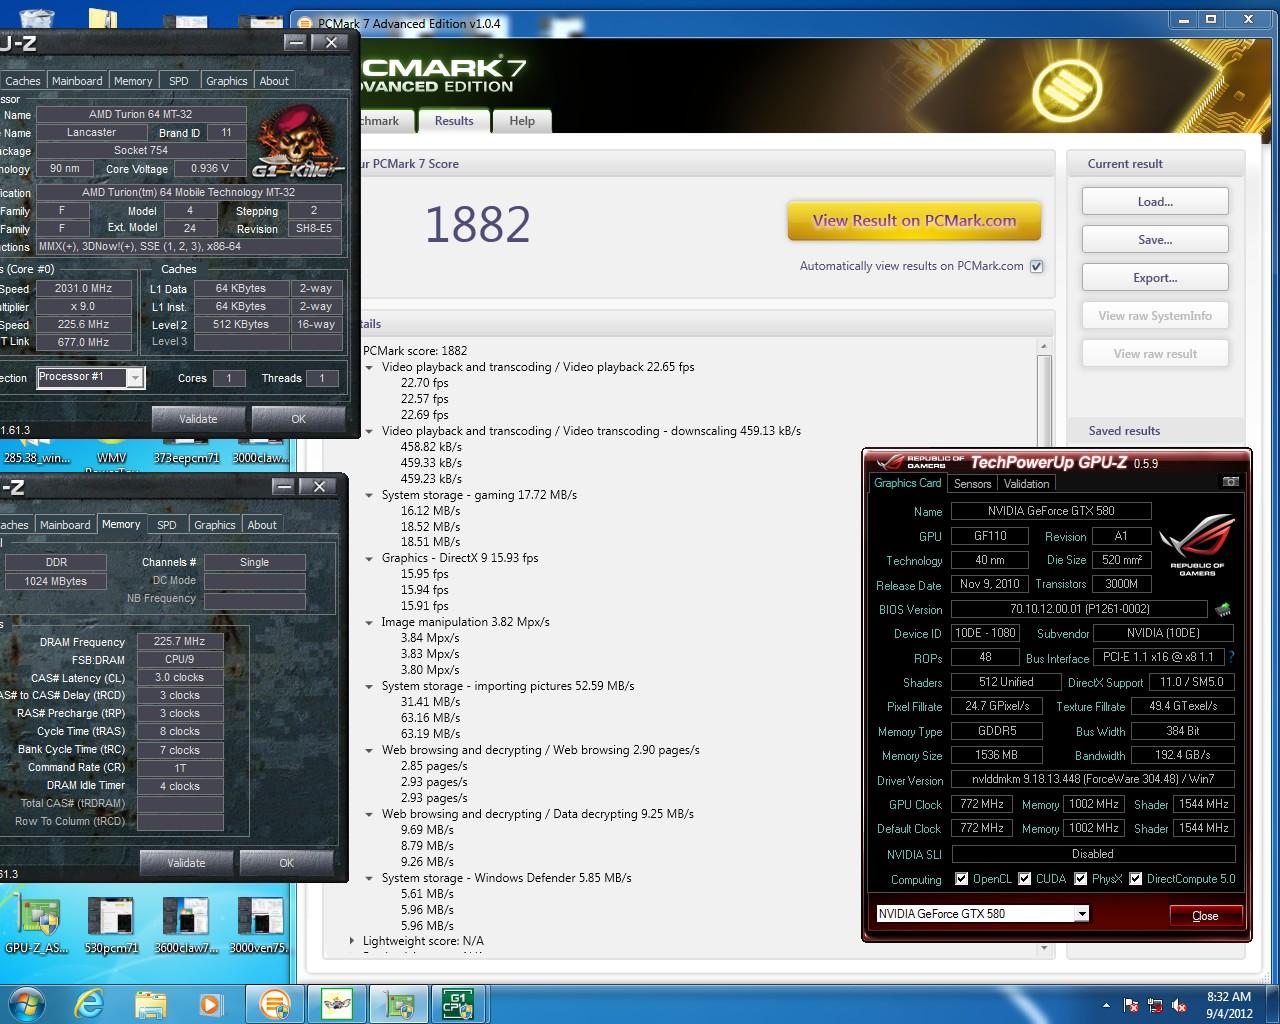Open the 3000claw desktop file
Image resolution: width=1280 pixels, height=1024 pixels.
click(x=258, y=452)
